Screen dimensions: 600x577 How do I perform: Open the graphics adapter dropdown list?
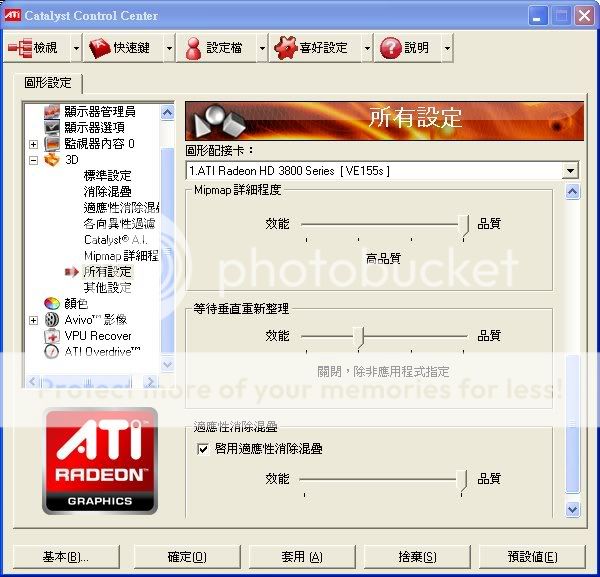[570, 171]
